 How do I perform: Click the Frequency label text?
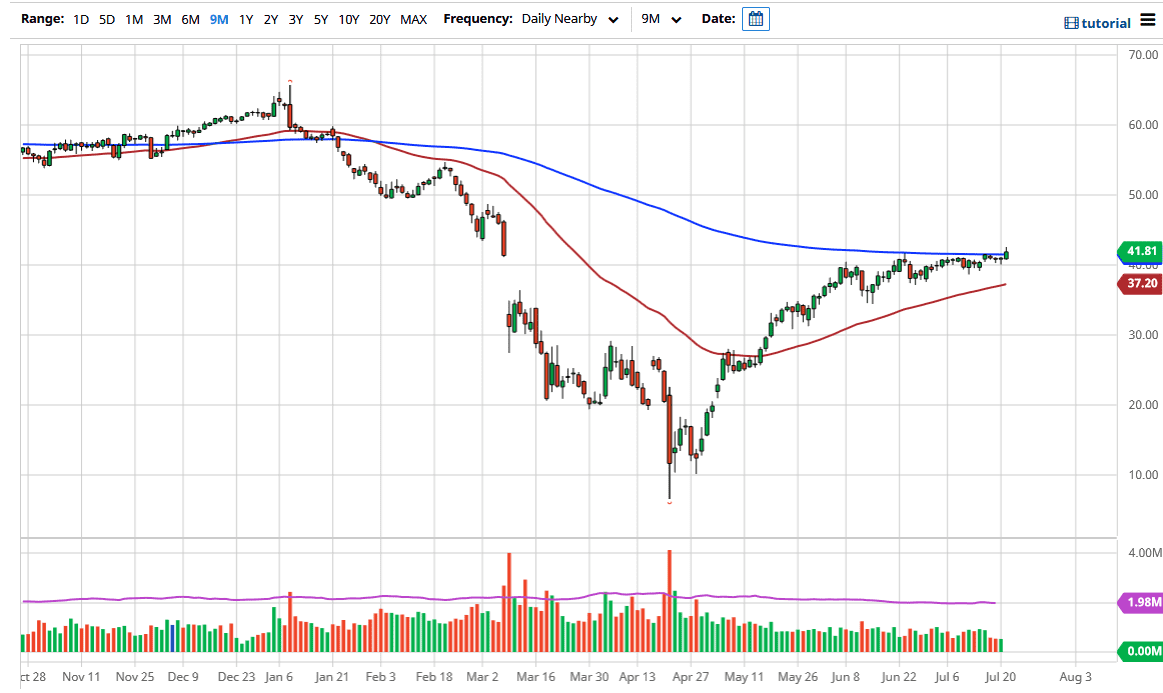tap(478, 19)
